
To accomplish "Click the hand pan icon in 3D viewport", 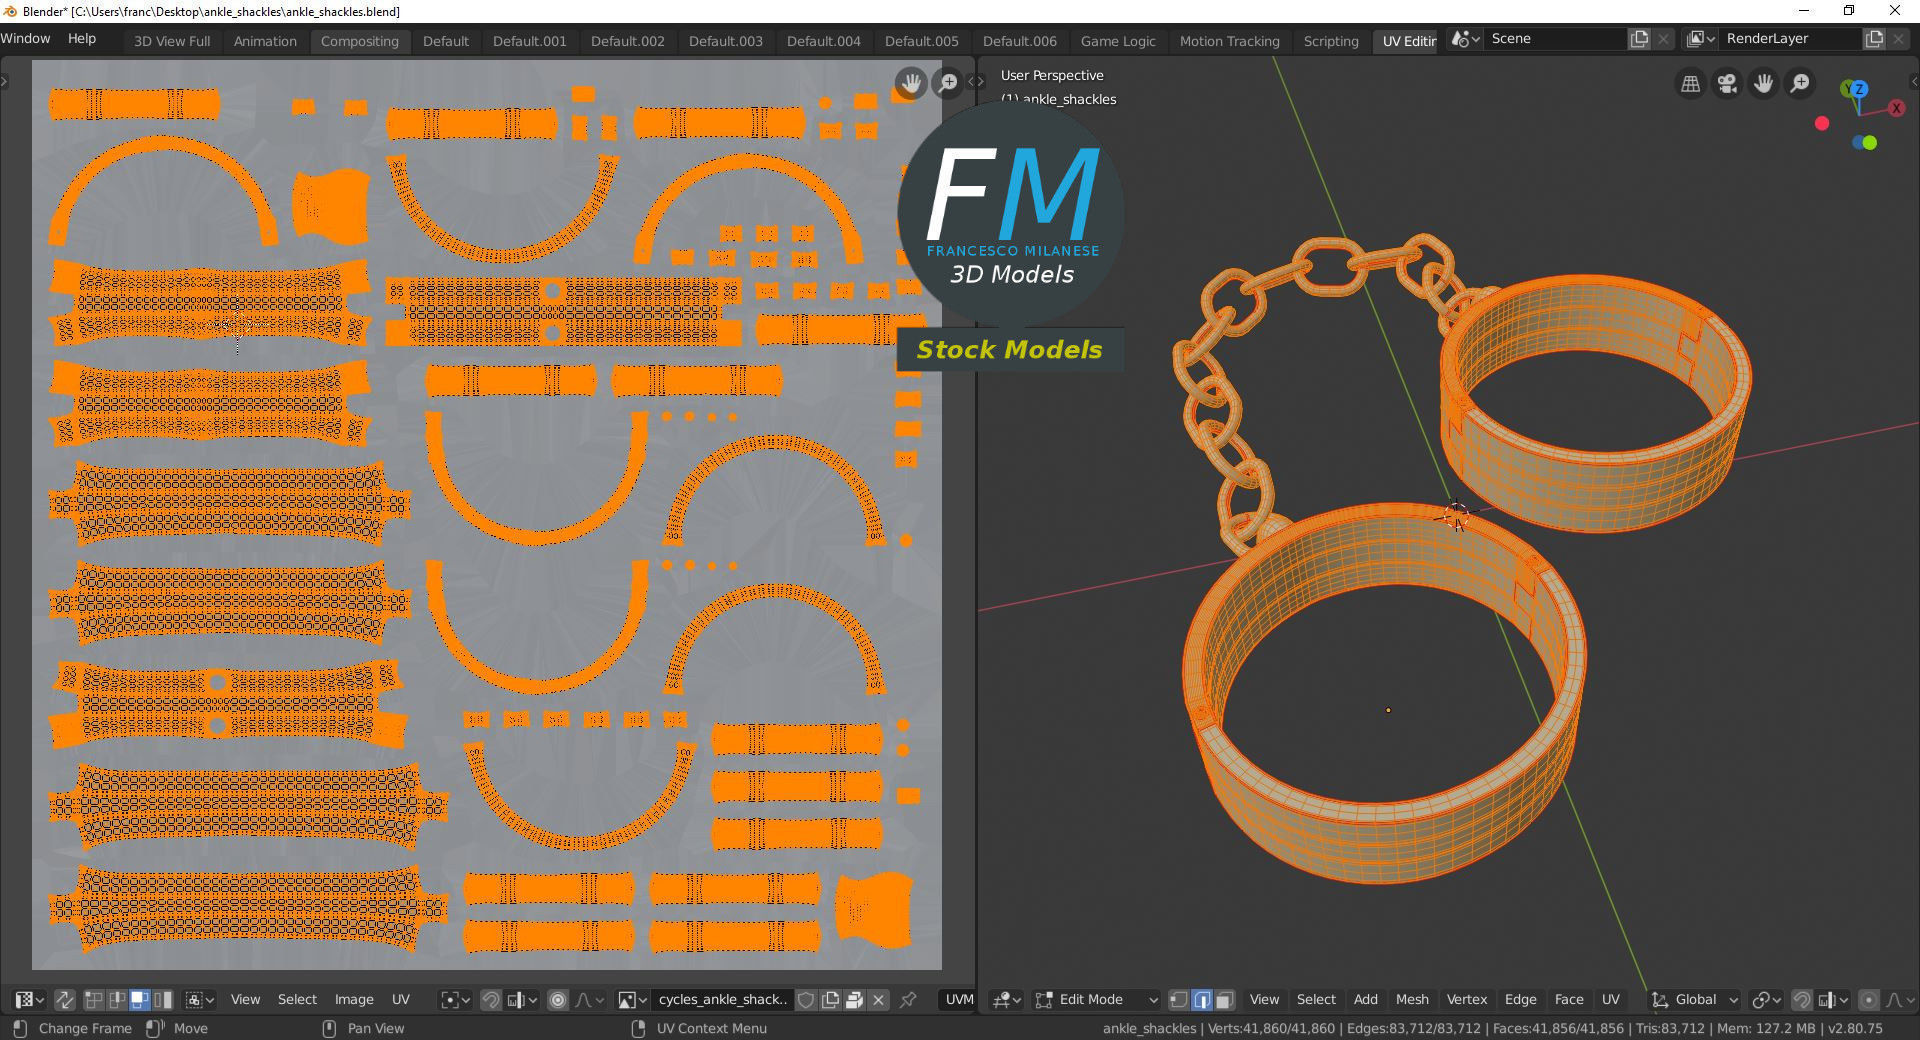I will pos(1763,84).
